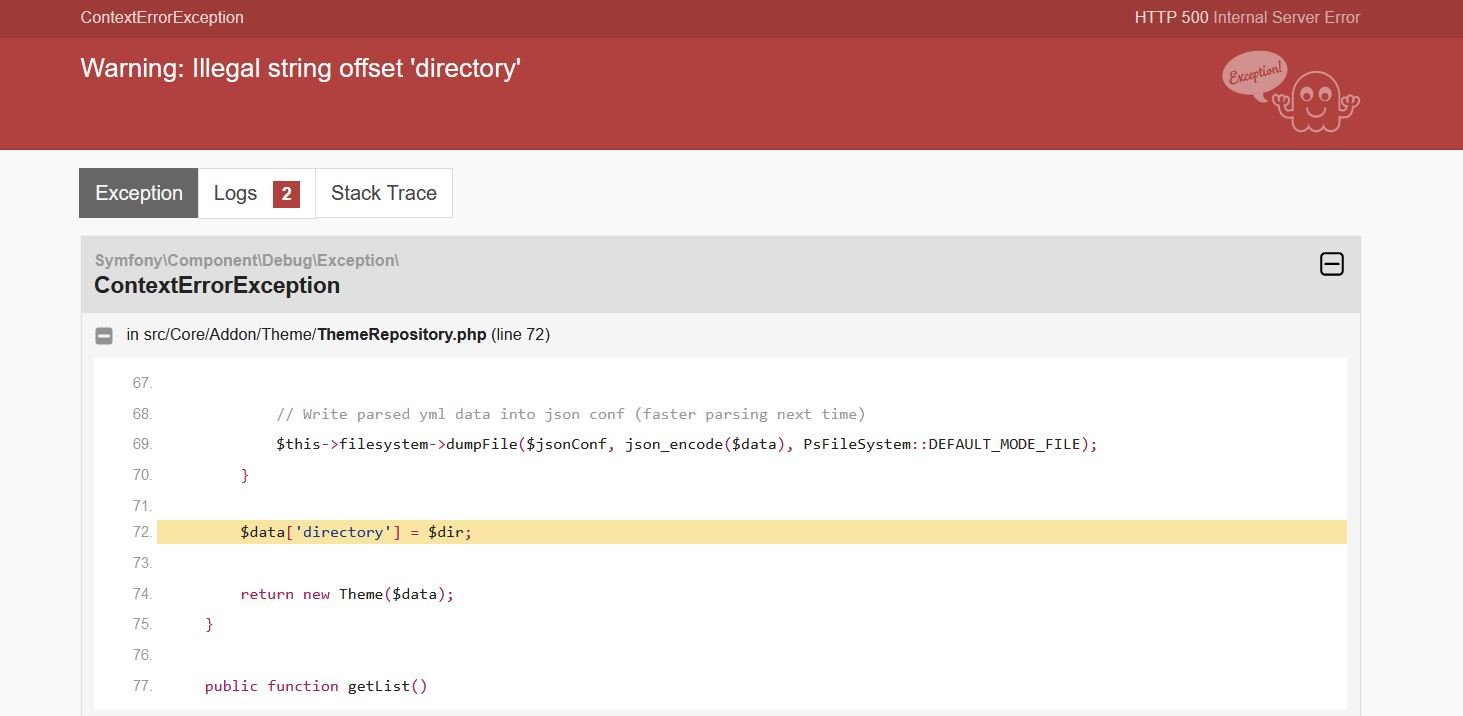
Task: Click the warning message title
Action: (301, 68)
